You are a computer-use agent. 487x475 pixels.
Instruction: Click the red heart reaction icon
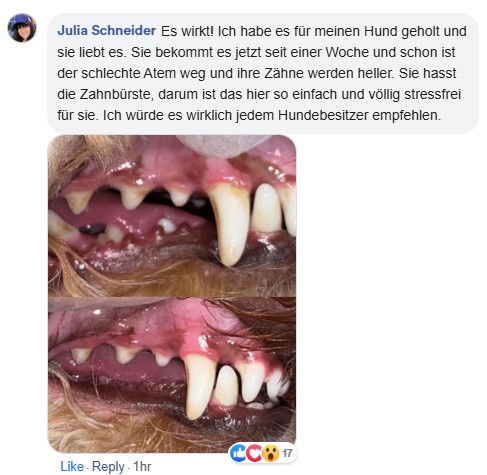(254, 453)
